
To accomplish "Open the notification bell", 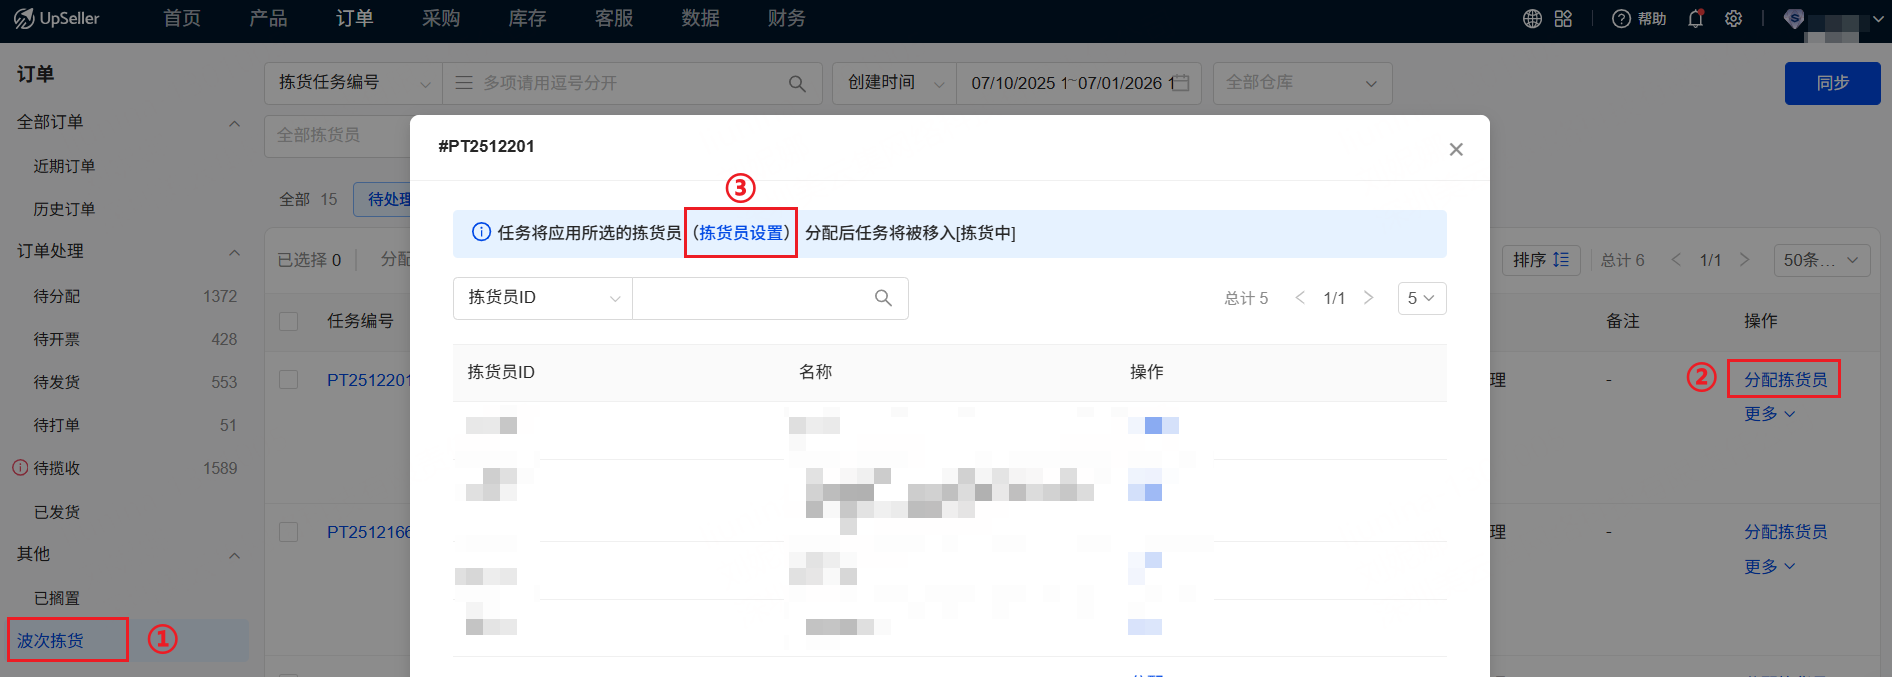I will (x=1695, y=19).
